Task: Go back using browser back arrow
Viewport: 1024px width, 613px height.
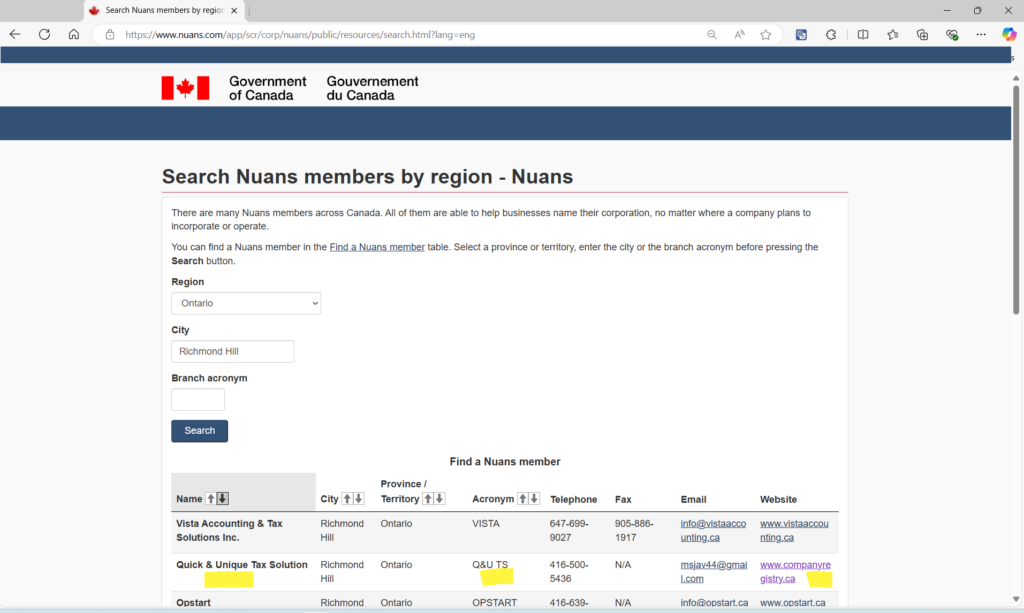Action: 15,35
